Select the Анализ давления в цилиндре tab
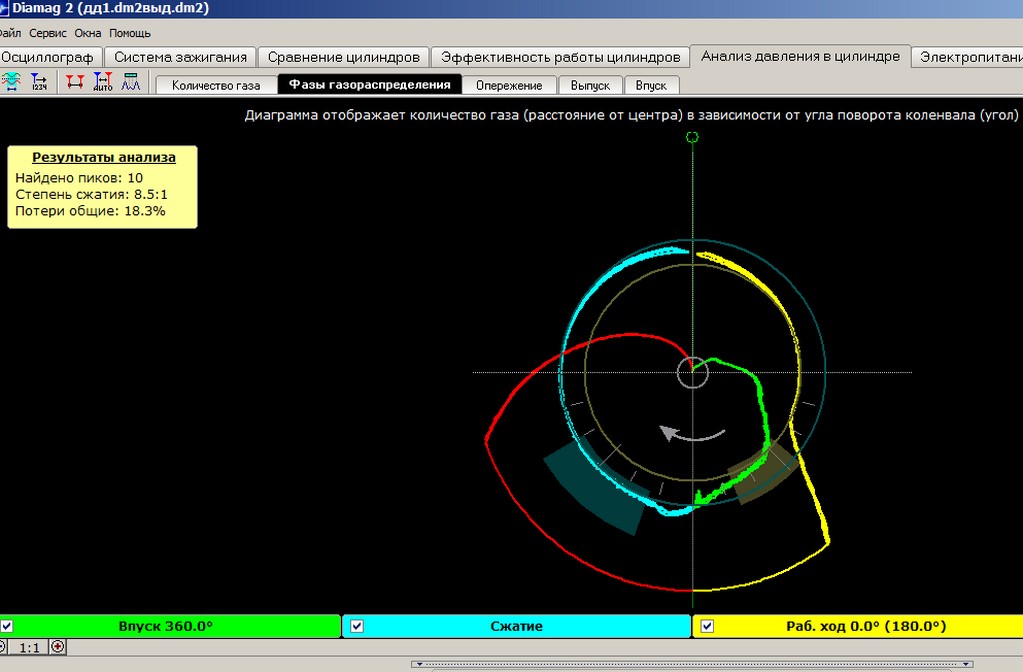The height and width of the screenshot is (672, 1023). [801, 56]
